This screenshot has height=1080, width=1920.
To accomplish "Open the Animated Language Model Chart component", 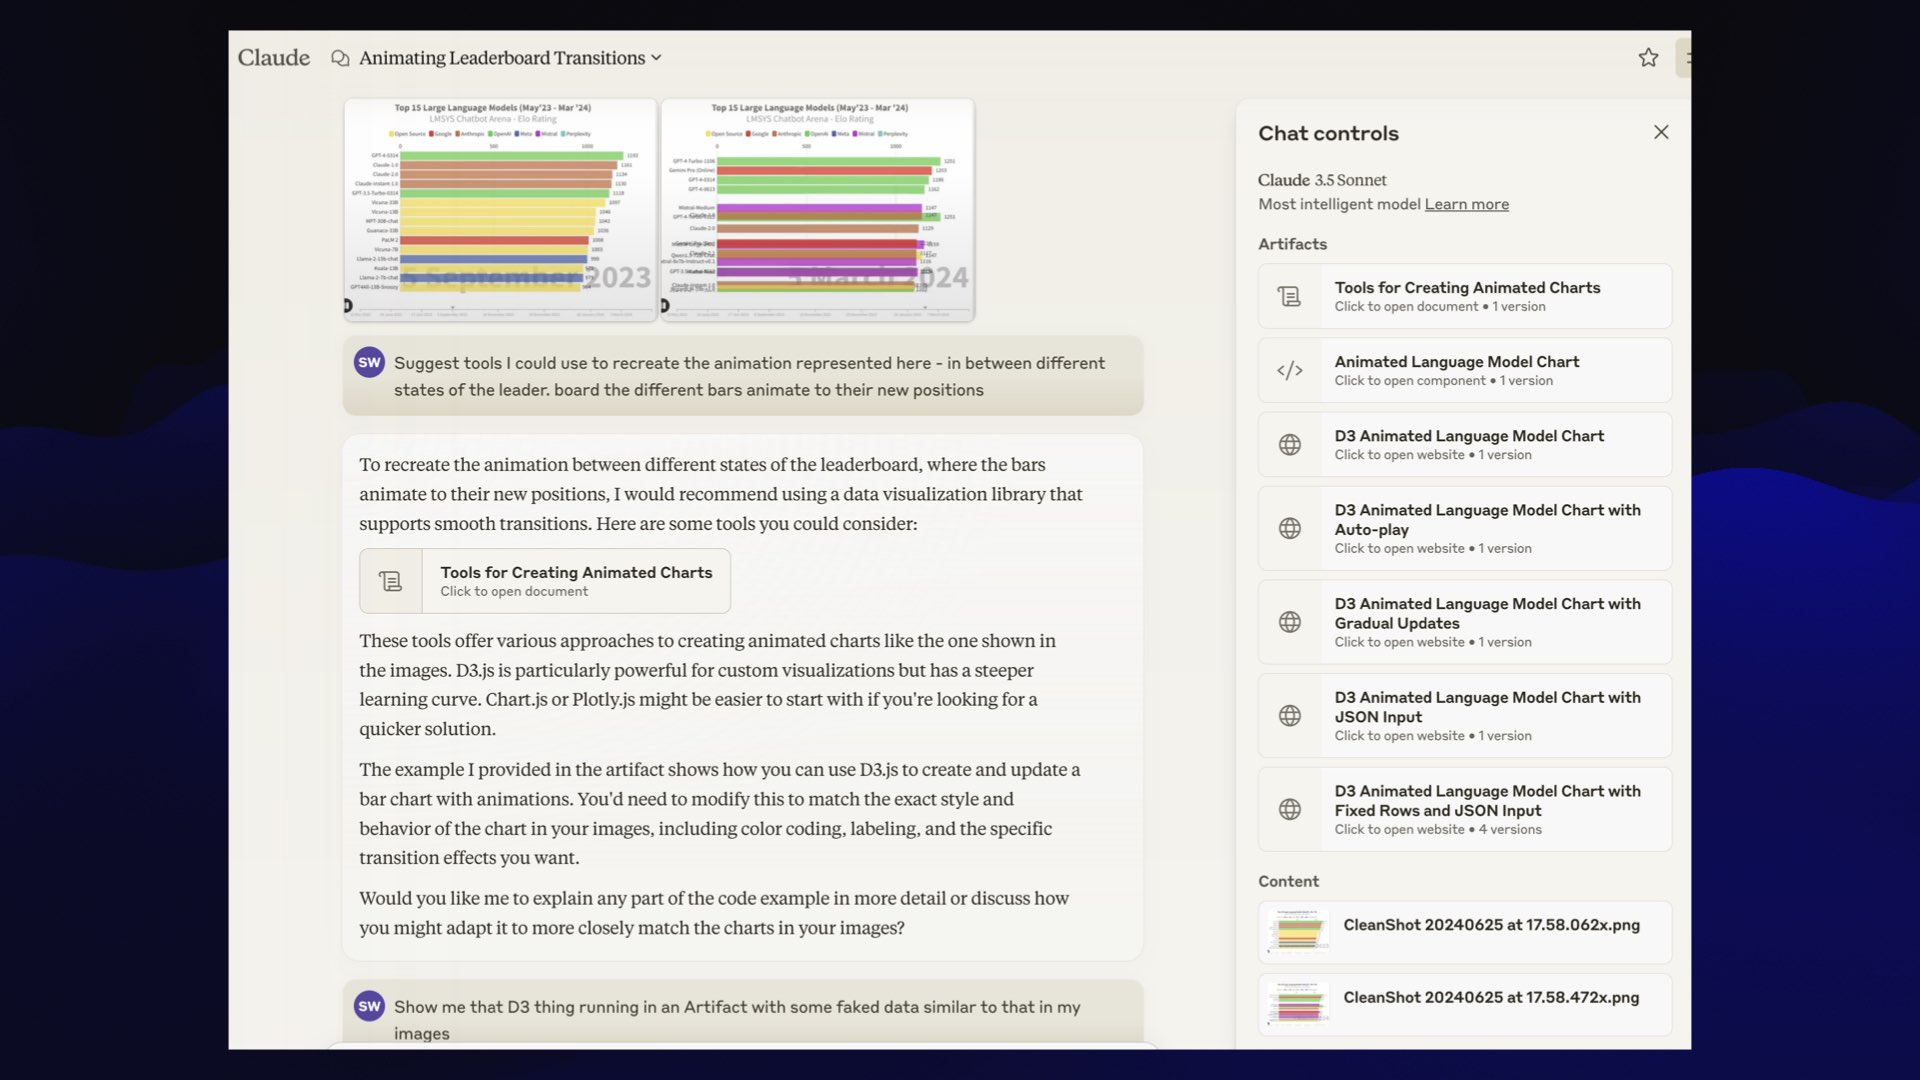I will [x=1465, y=370].
